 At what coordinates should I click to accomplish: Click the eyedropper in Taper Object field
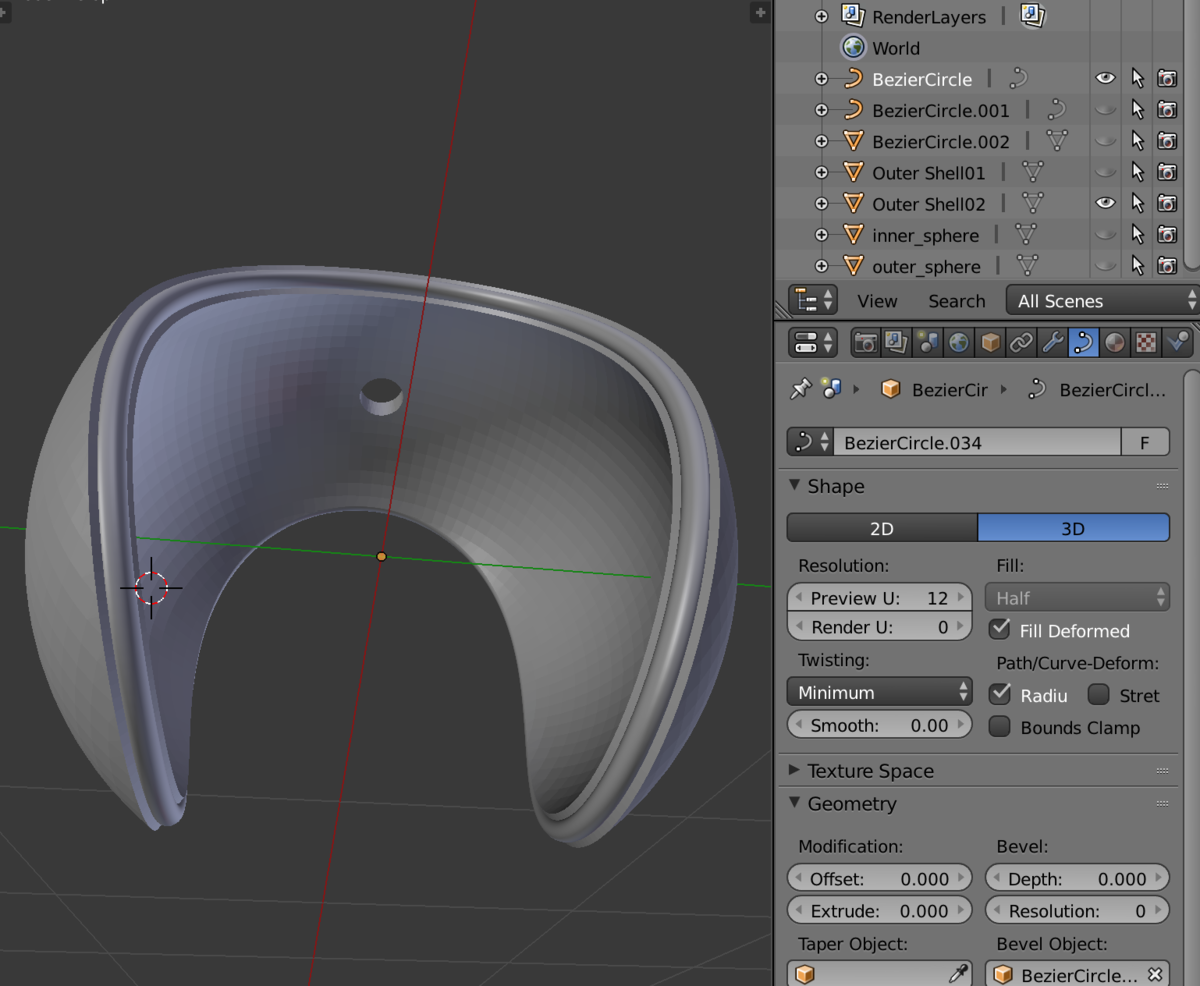click(958, 974)
